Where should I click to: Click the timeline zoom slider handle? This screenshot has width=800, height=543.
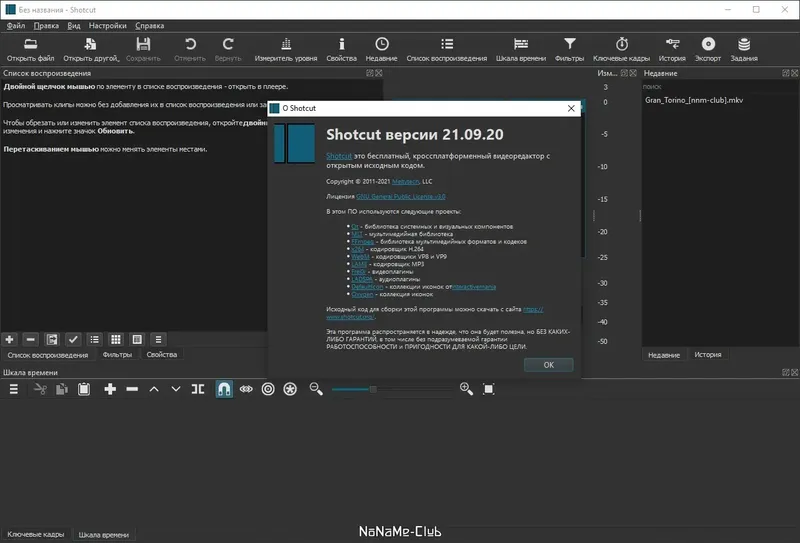click(373, 389)
